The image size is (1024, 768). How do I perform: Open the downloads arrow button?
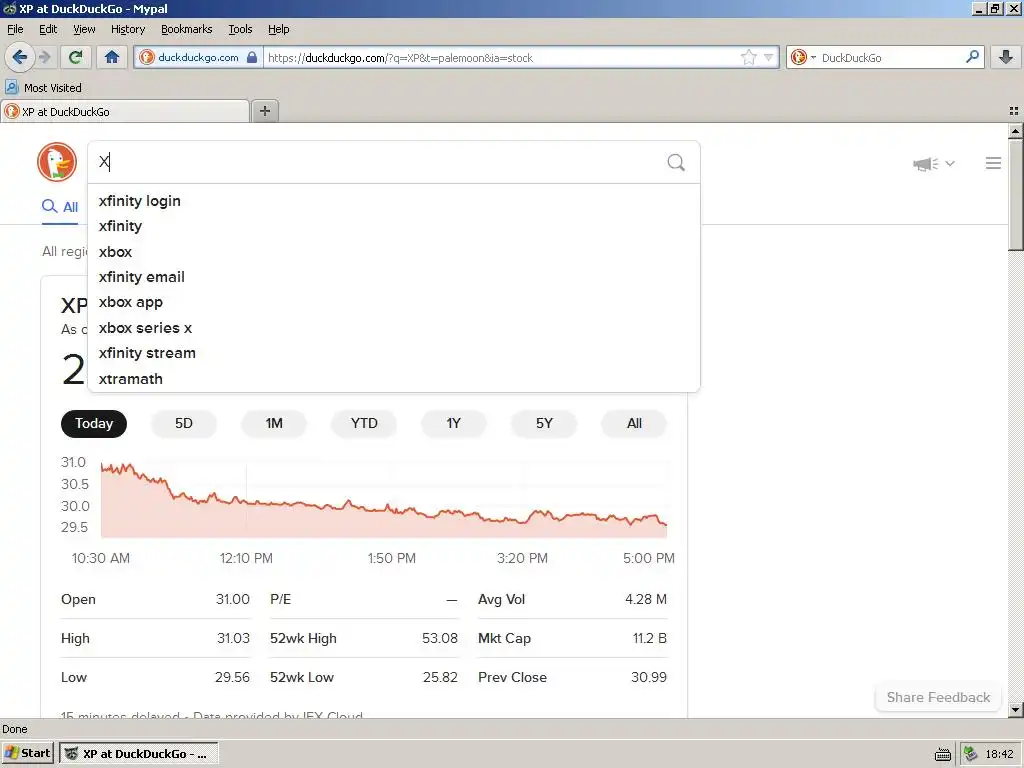point(1006,57)
